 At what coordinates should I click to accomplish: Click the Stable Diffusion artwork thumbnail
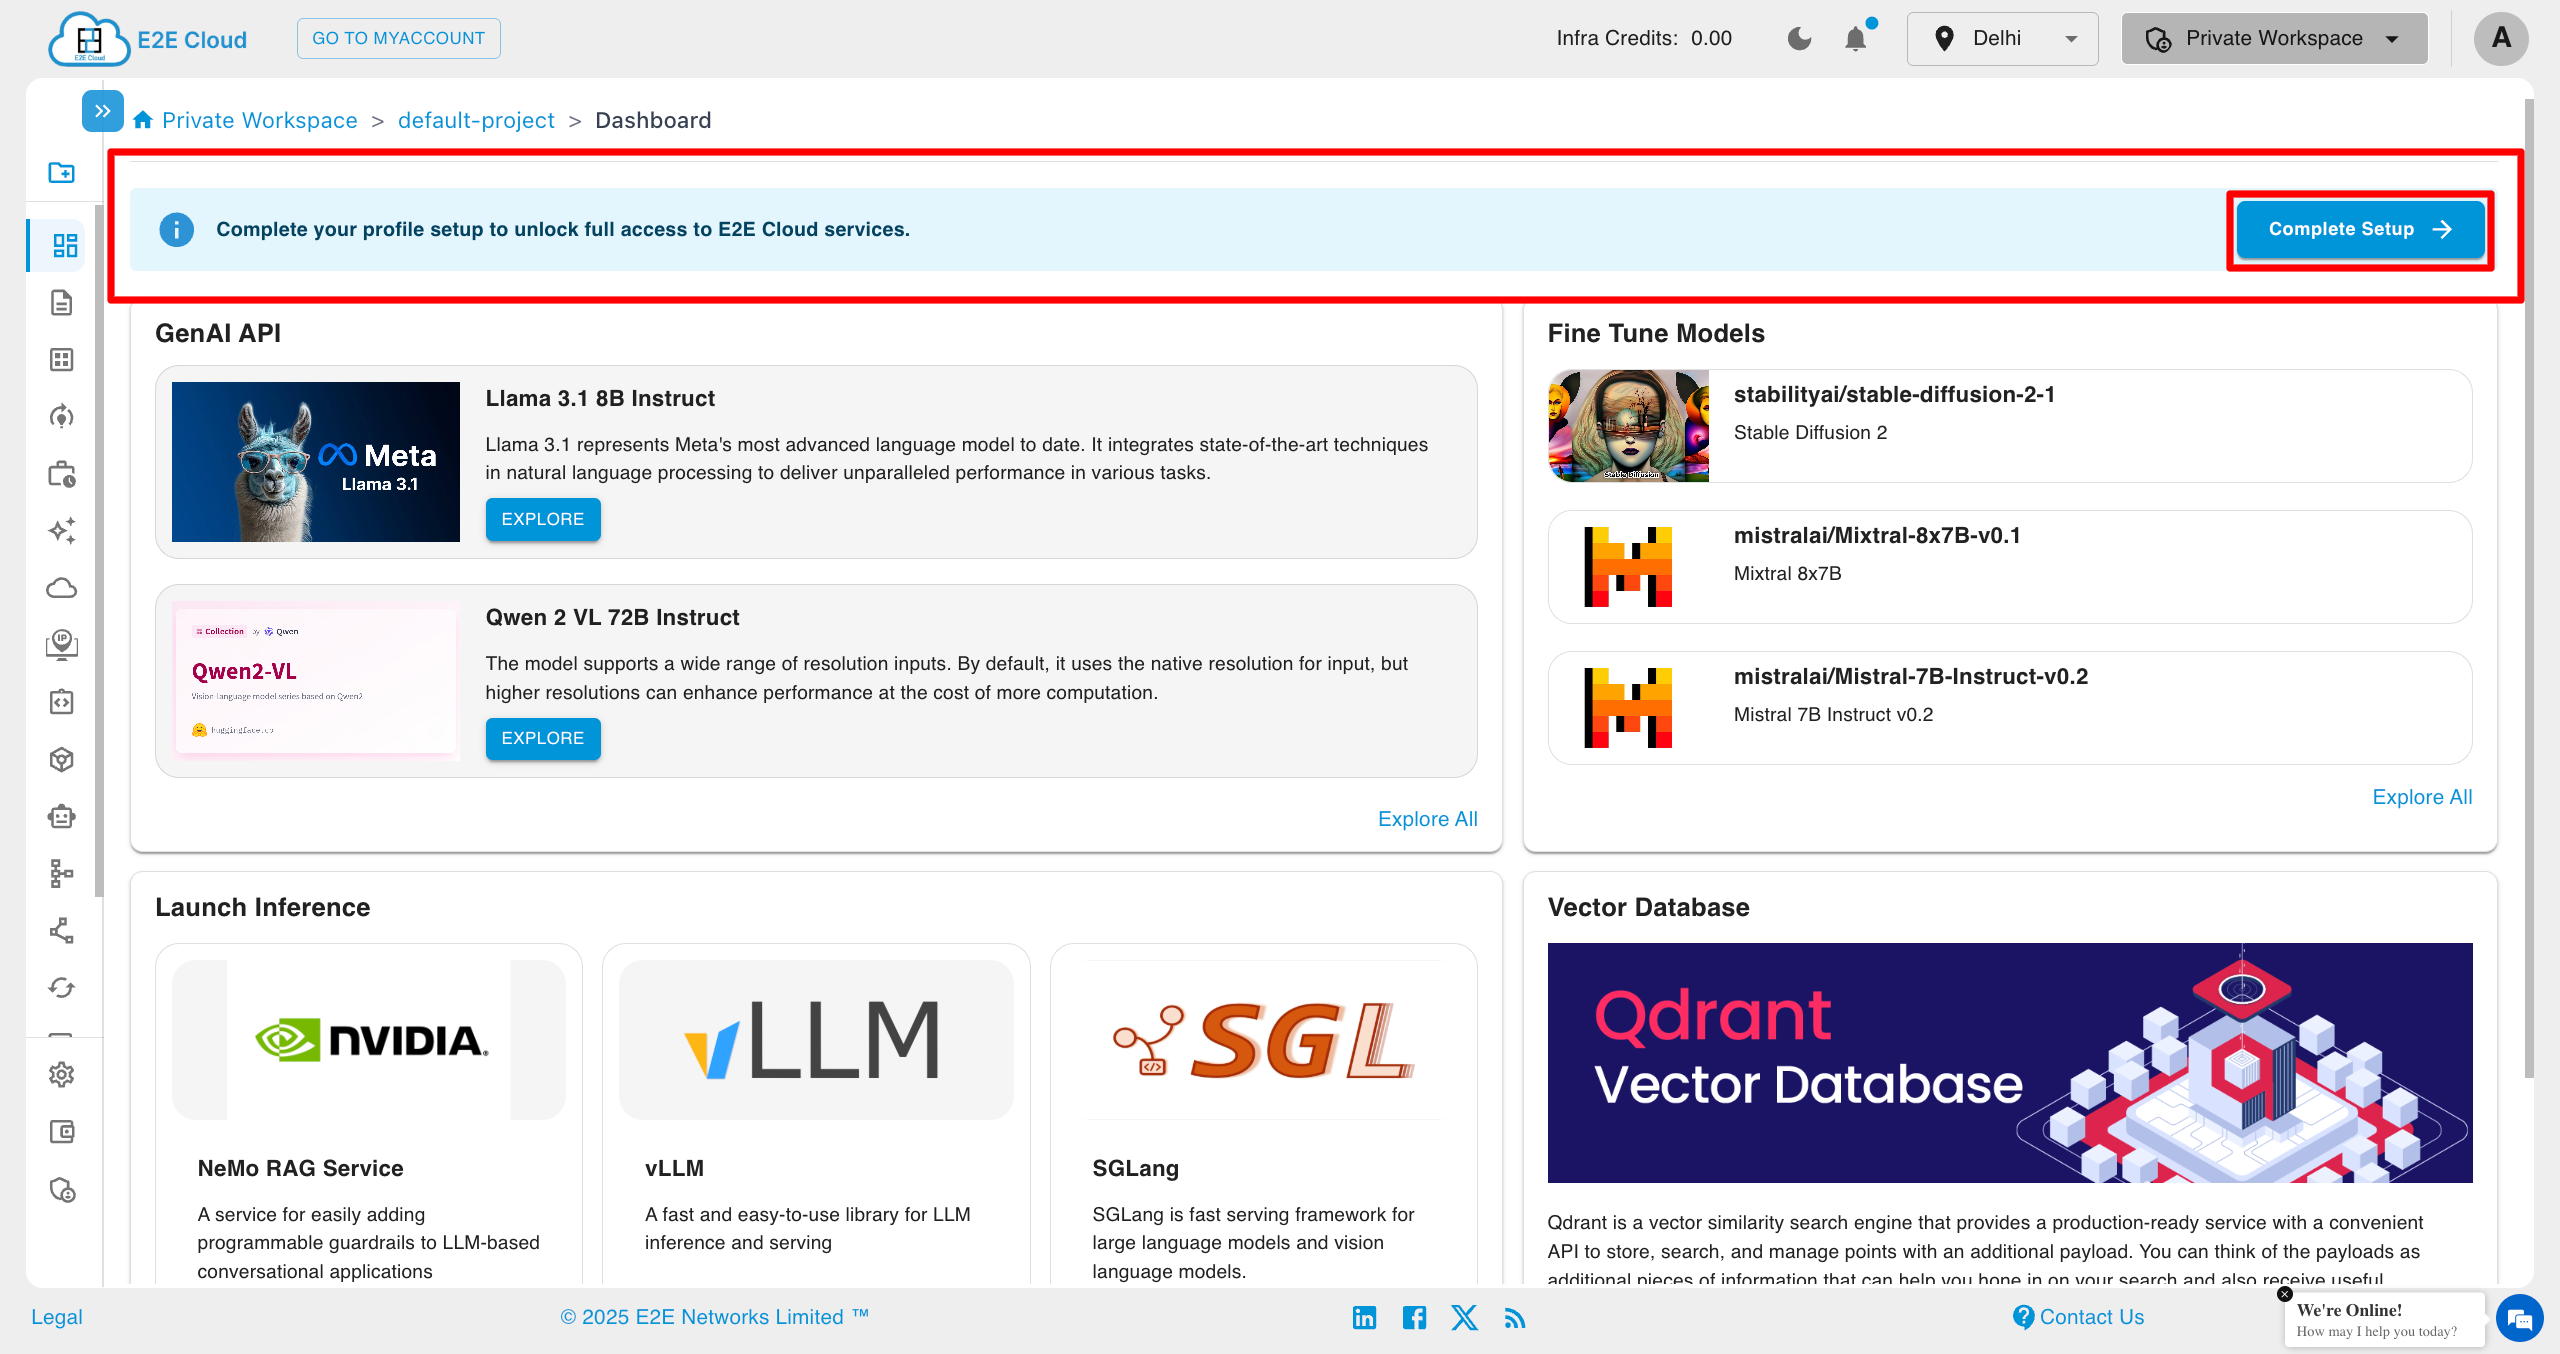point(1629,426)
